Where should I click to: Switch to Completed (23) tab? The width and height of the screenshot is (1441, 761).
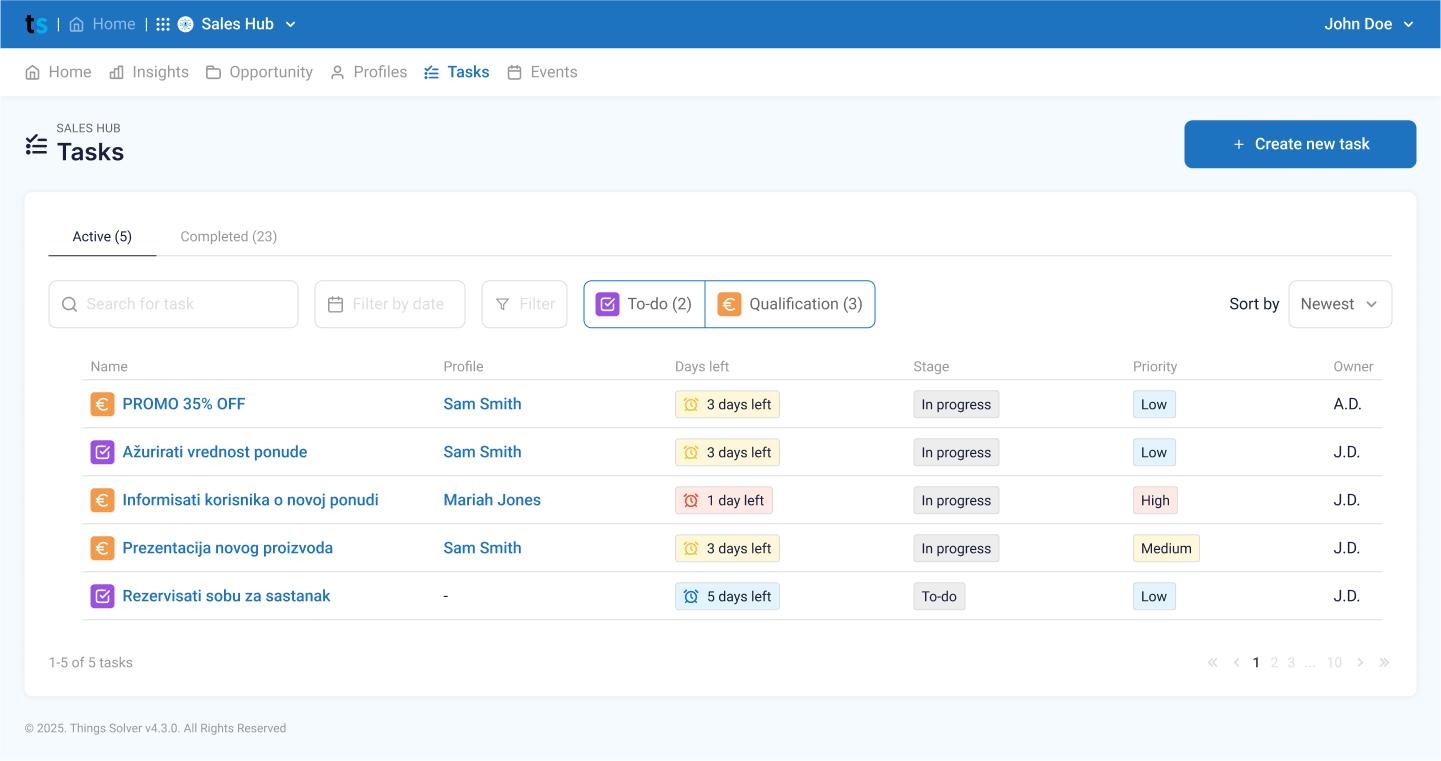coord(229,237)
